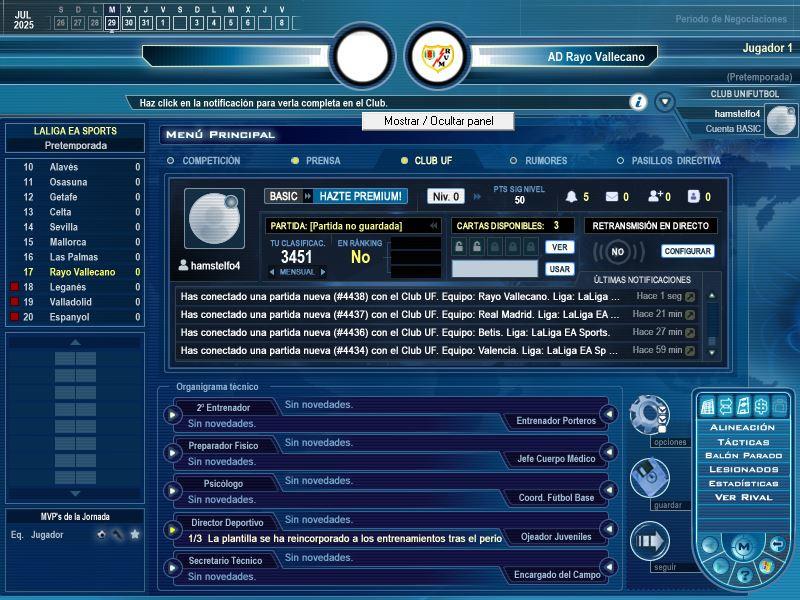Click the add friend person icon
Image resolution: width=800 pixels, height=600 pixels.
click(x=655, y=196)
